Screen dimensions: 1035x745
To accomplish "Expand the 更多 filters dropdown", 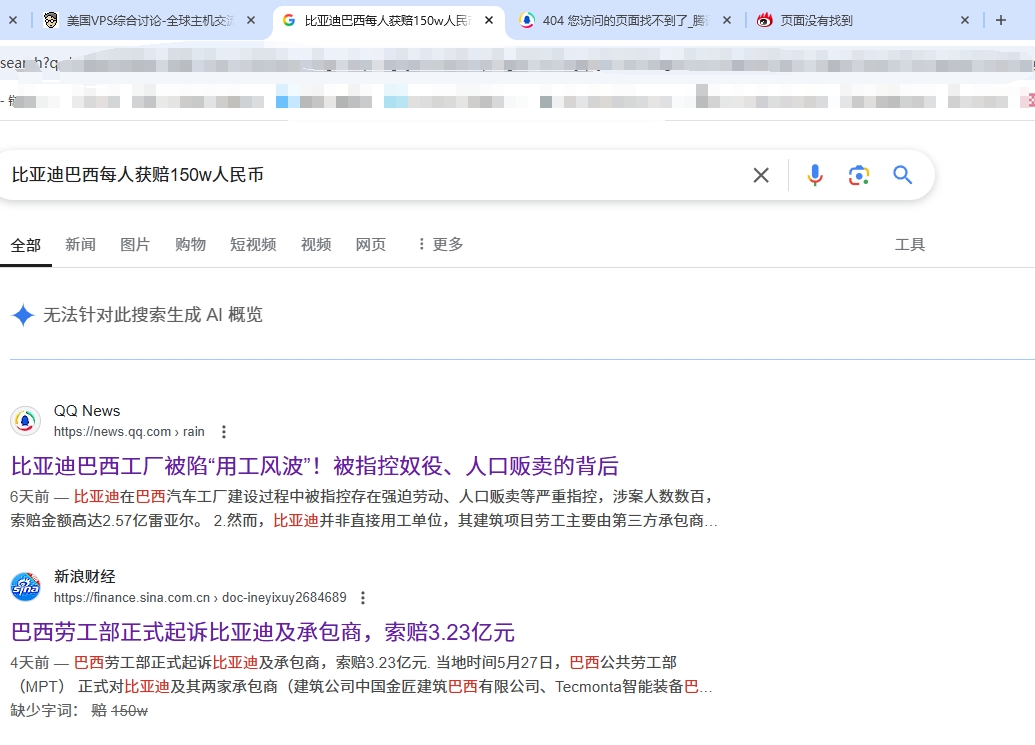I will [440, 245].
